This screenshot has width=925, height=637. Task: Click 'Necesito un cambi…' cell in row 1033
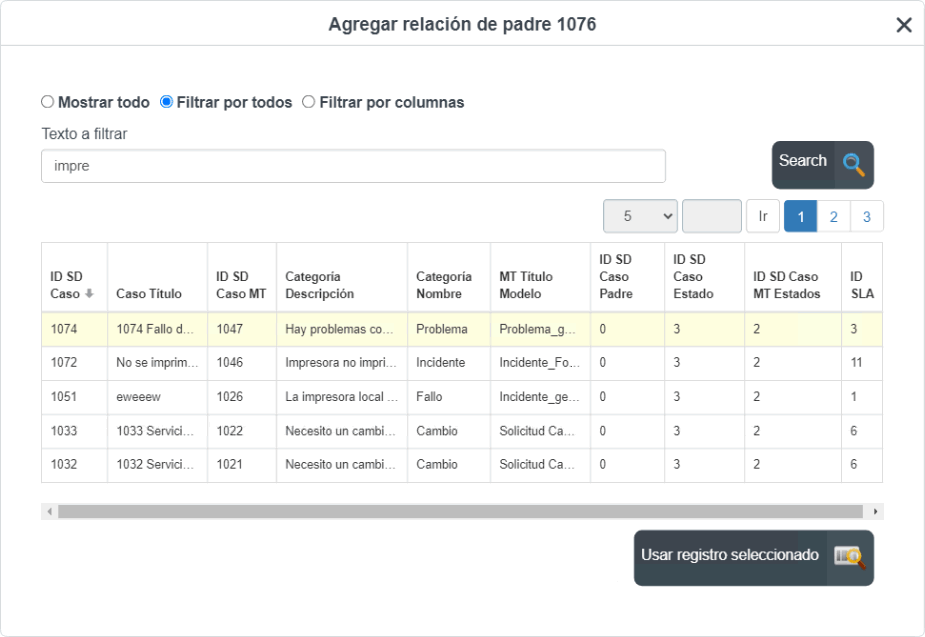coord(342,431)
